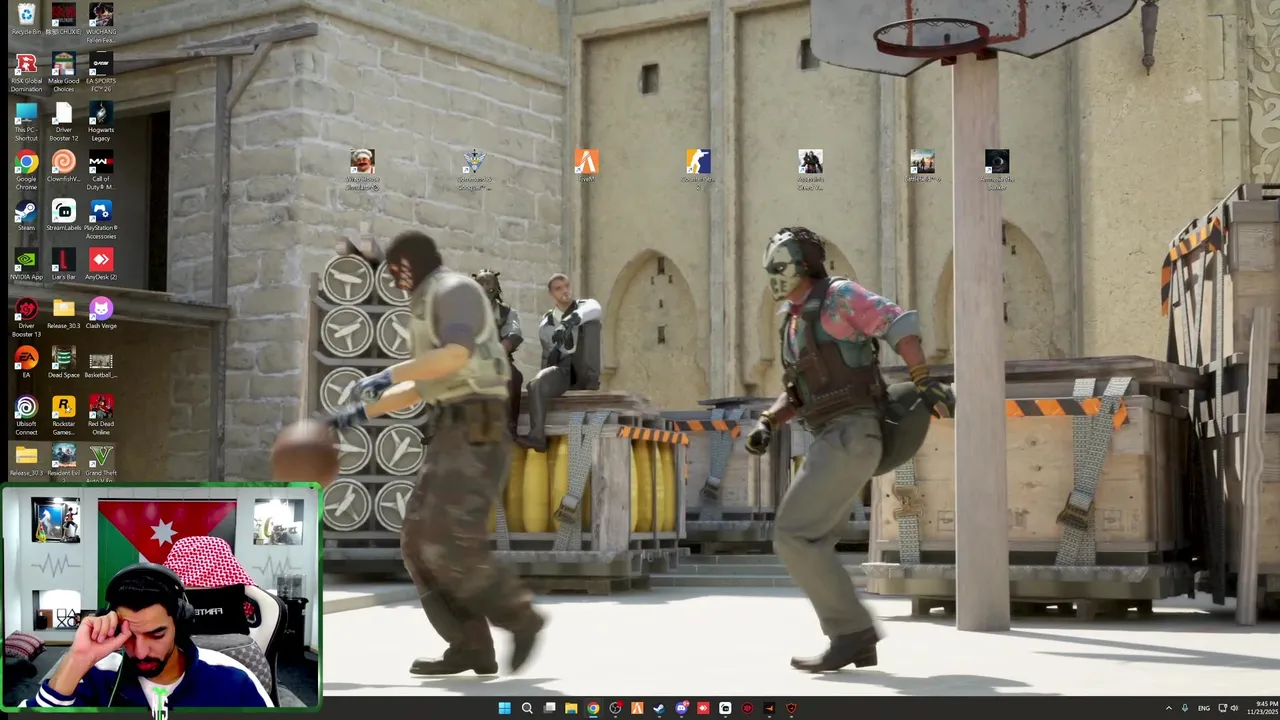The width and height of the screenshot is (1280, 720).
Task: Launch ClownfishVoice desktop shortcut
Action: [63, 167]
